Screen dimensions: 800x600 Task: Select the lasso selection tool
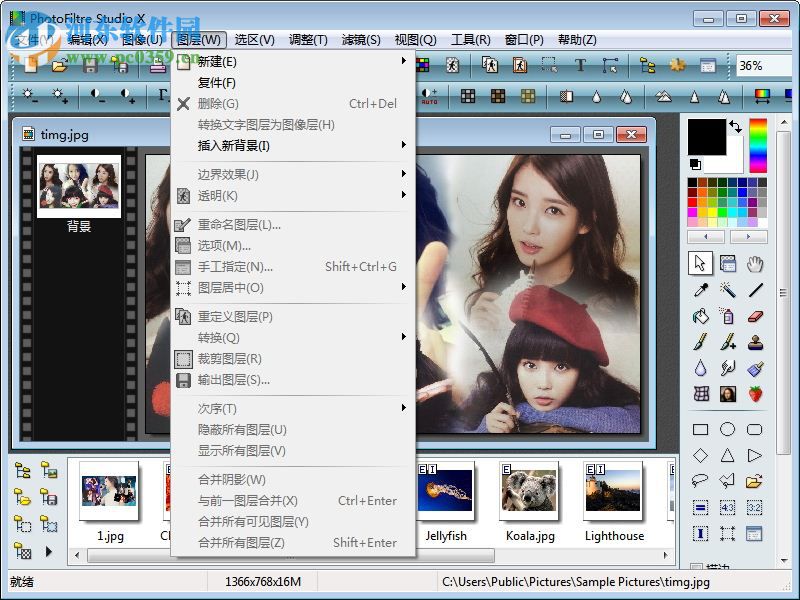(700, 480)
